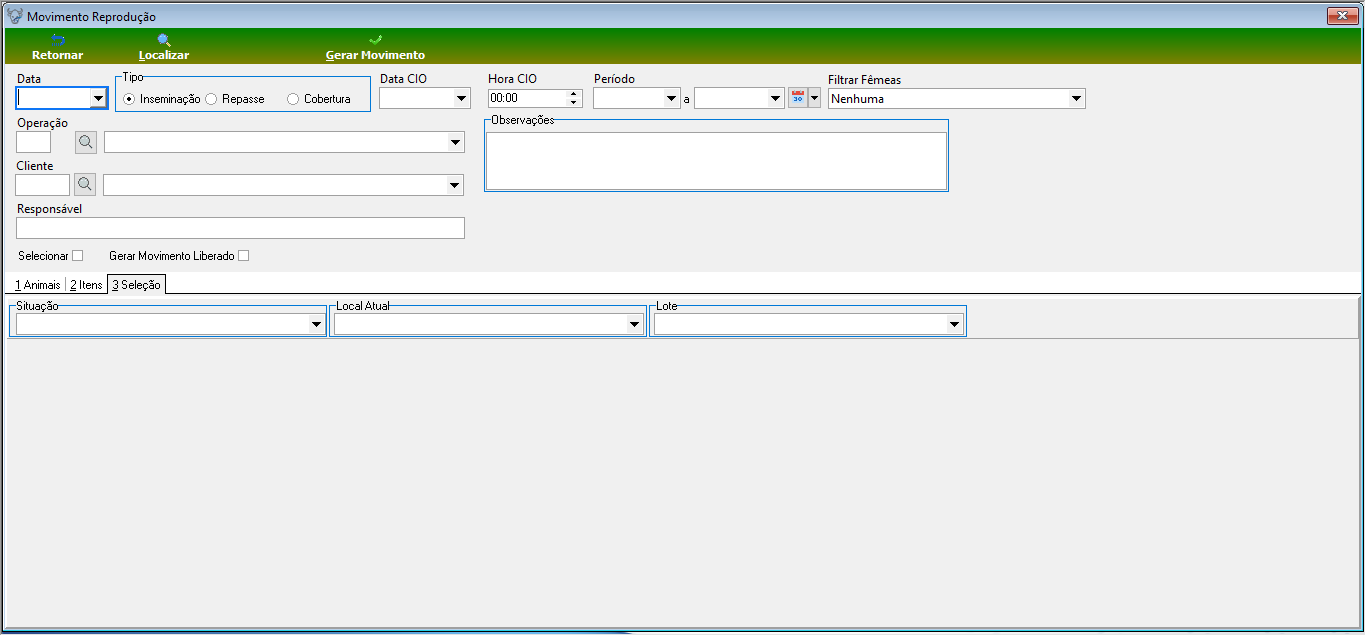Click the Gerar Movimento checkmark icon

pyautogui.click(x=375, y=40)
